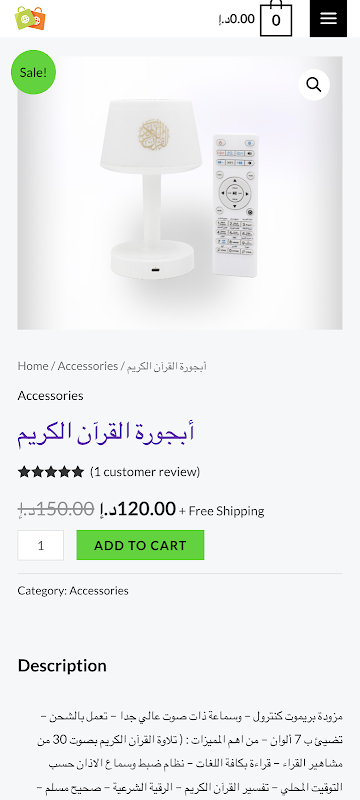
Task: Click the crossed-out 150.00 original price
Action: point(56,509)
